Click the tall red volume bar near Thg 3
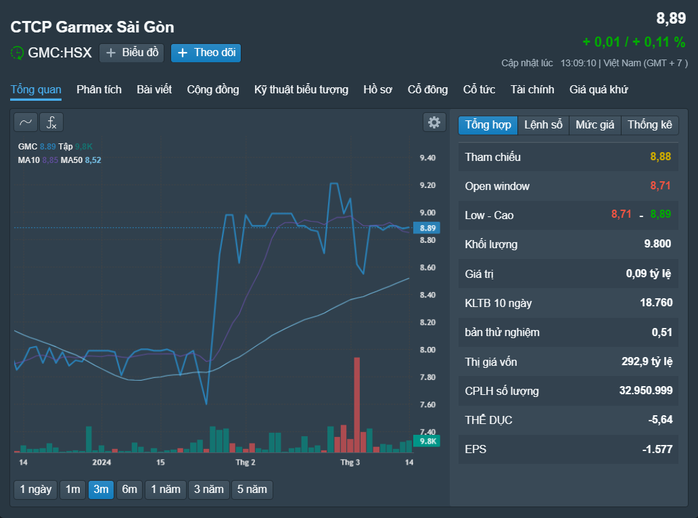Screen dimensions: 698x518 (357, 405)
